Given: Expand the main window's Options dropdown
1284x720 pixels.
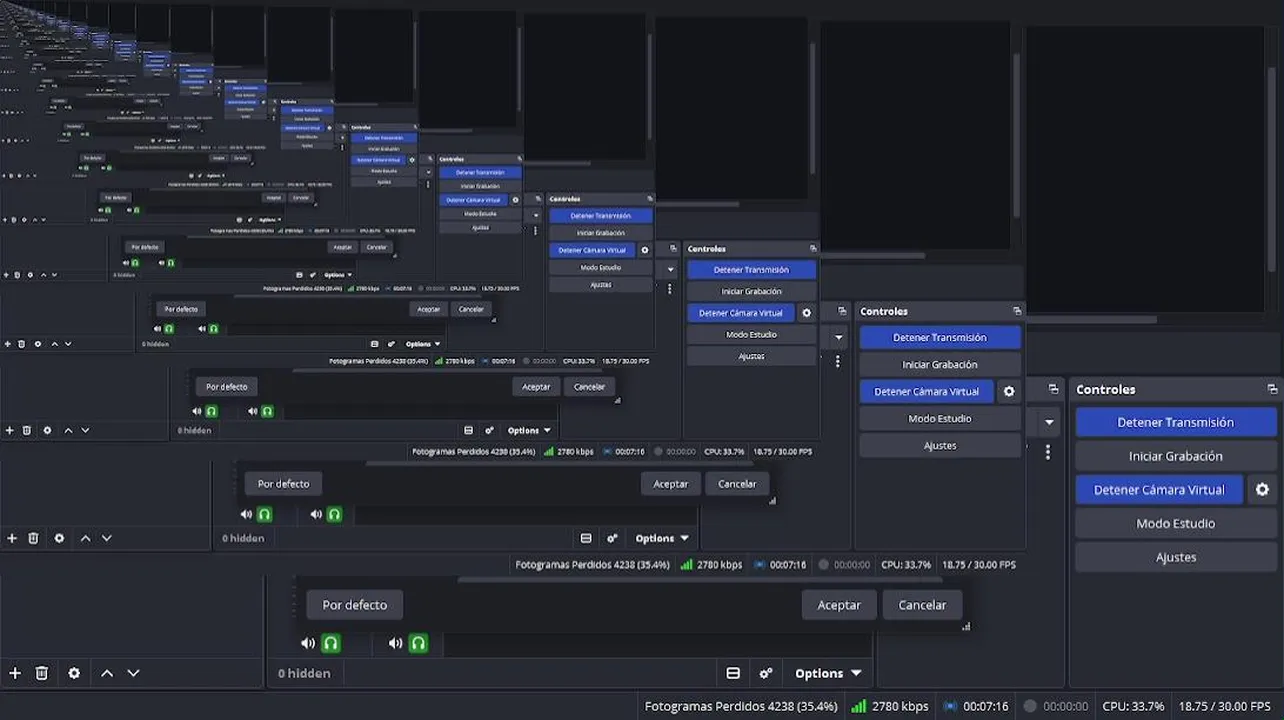Looking at the screenshot, I should pyautogui.click(x=827, y=673).
